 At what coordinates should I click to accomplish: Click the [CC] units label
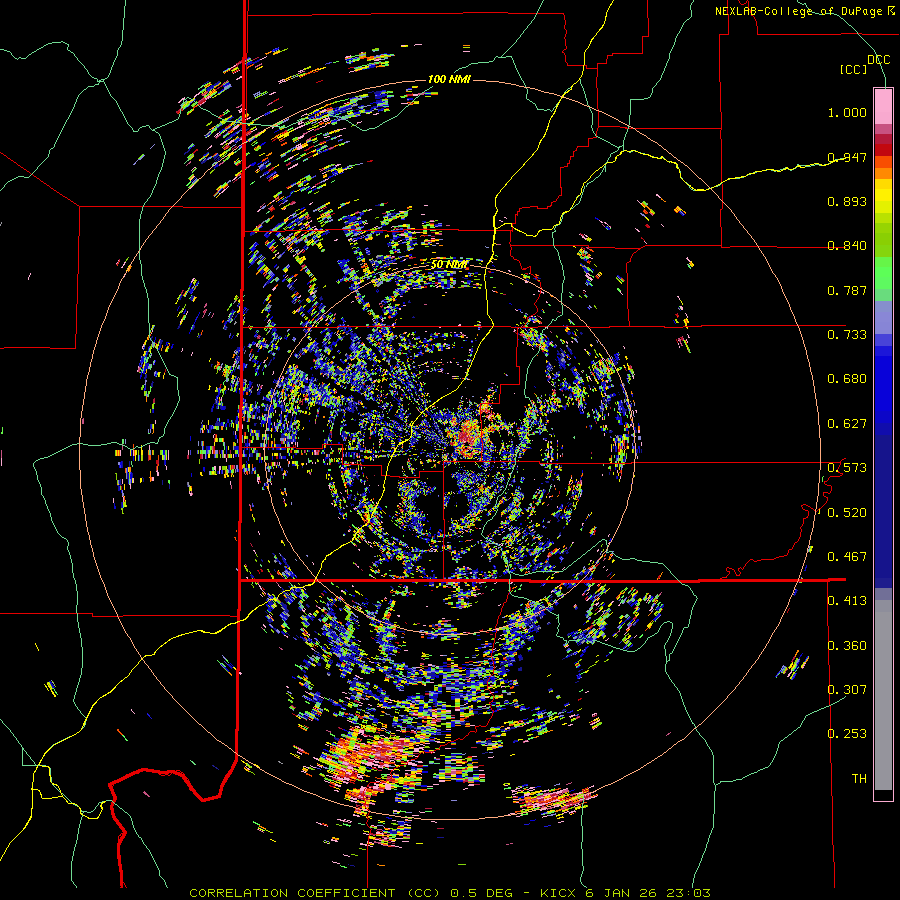853,69
